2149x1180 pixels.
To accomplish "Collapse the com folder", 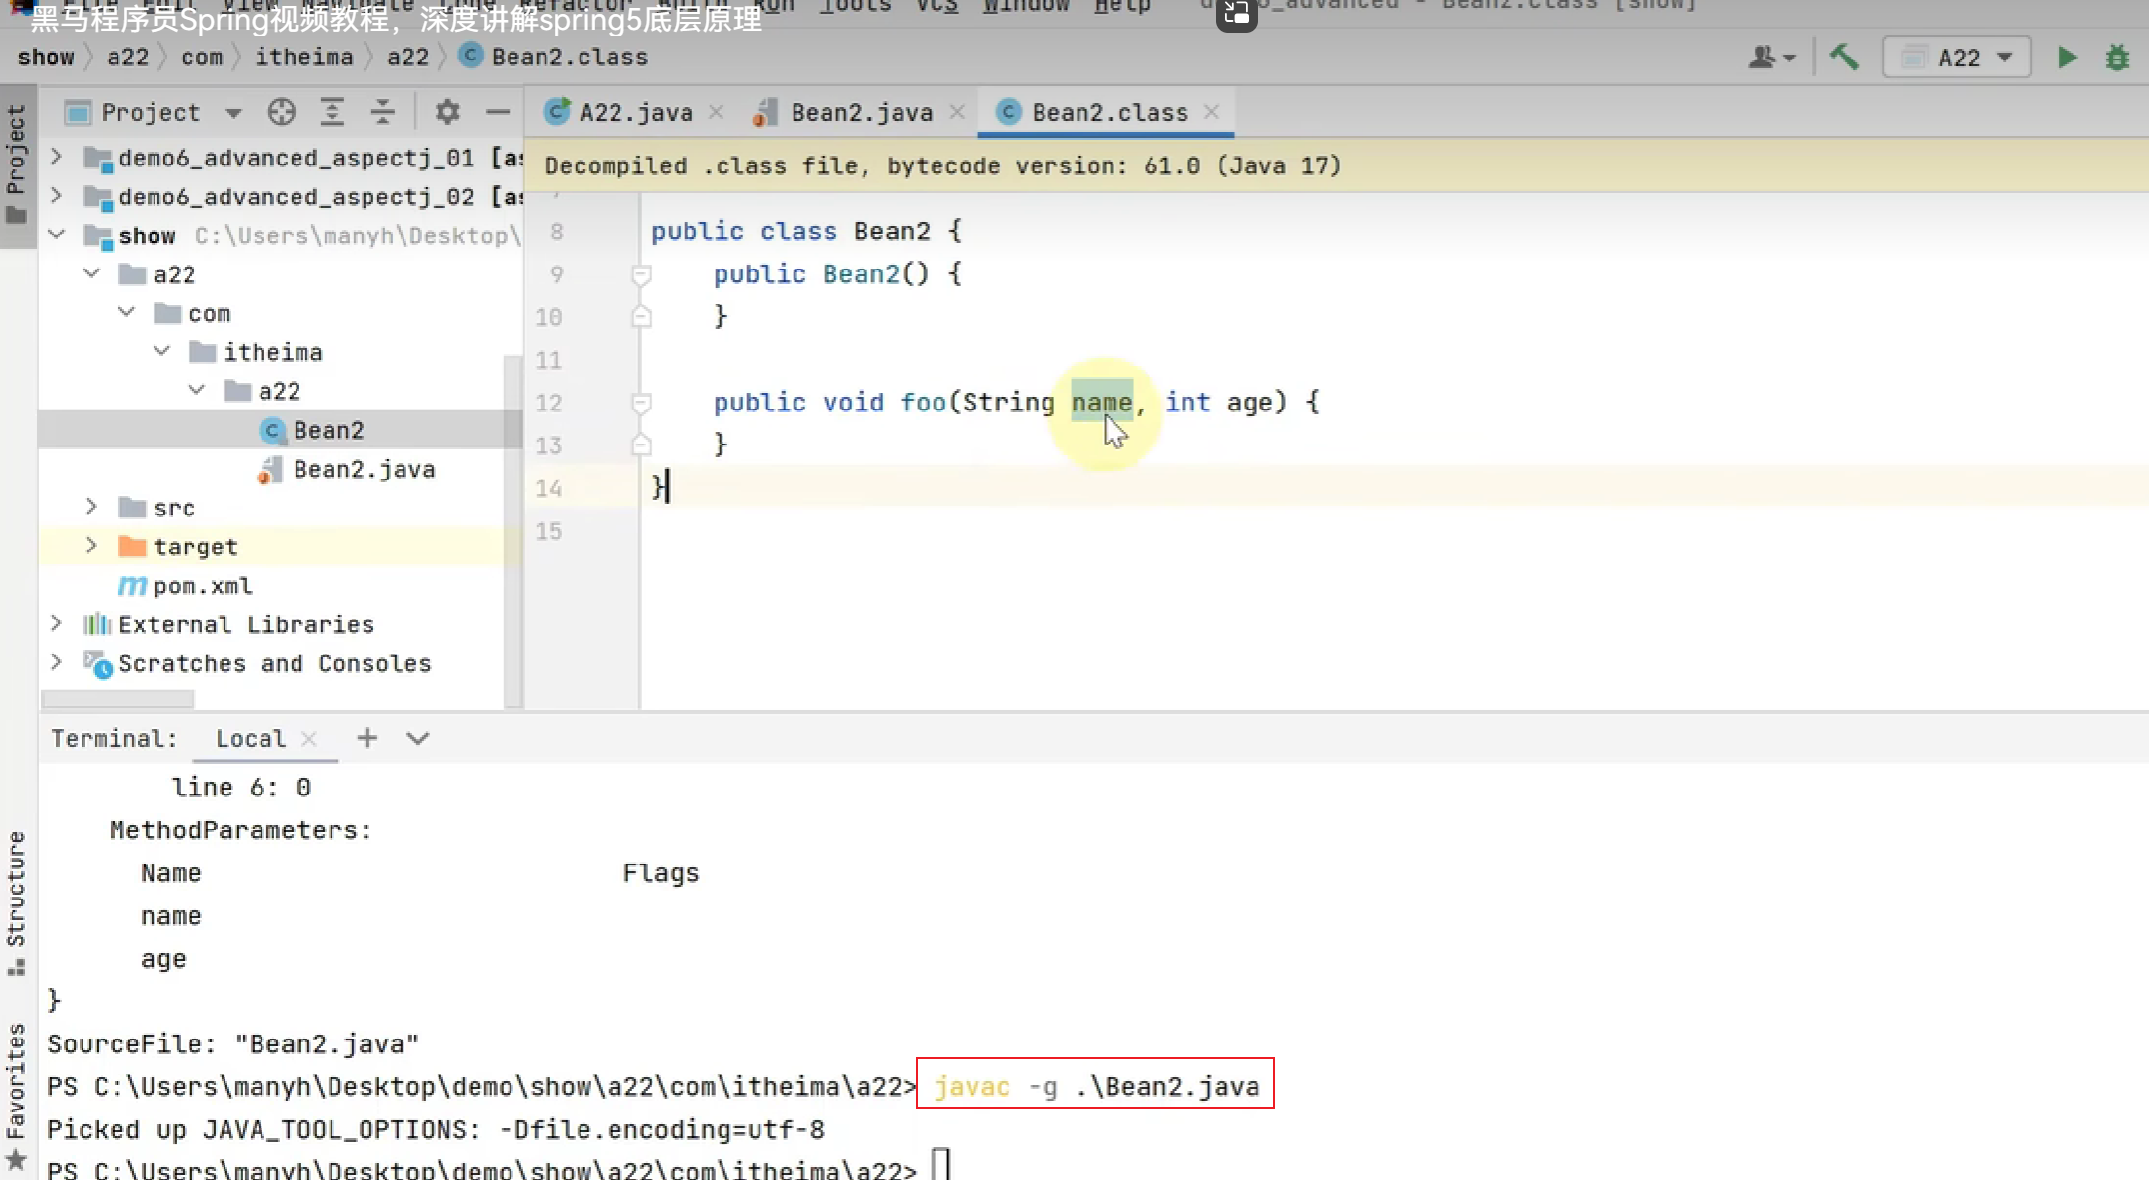I will [127, 313].
